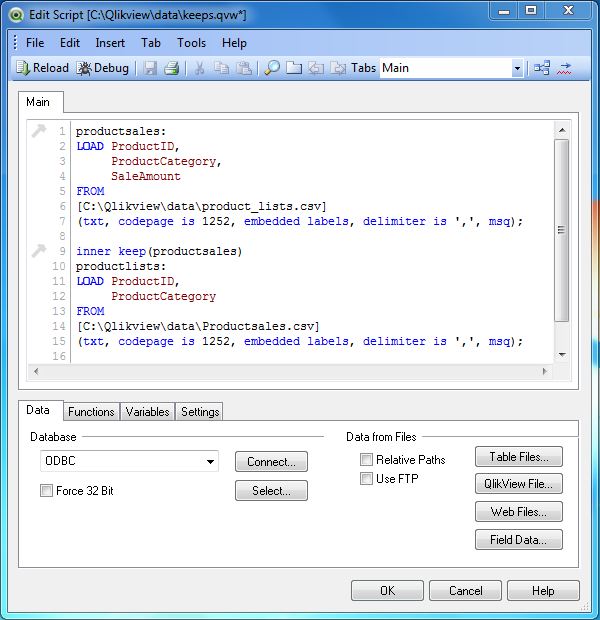
Task: Open the Help menu
Action: 234,43
